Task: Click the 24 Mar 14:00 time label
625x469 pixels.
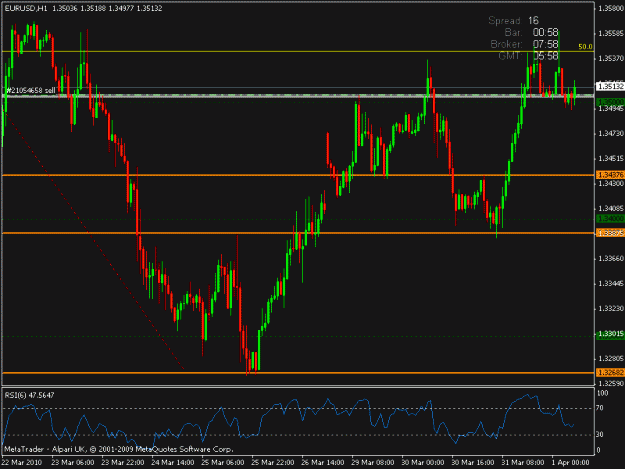Action: coord(173,462)
